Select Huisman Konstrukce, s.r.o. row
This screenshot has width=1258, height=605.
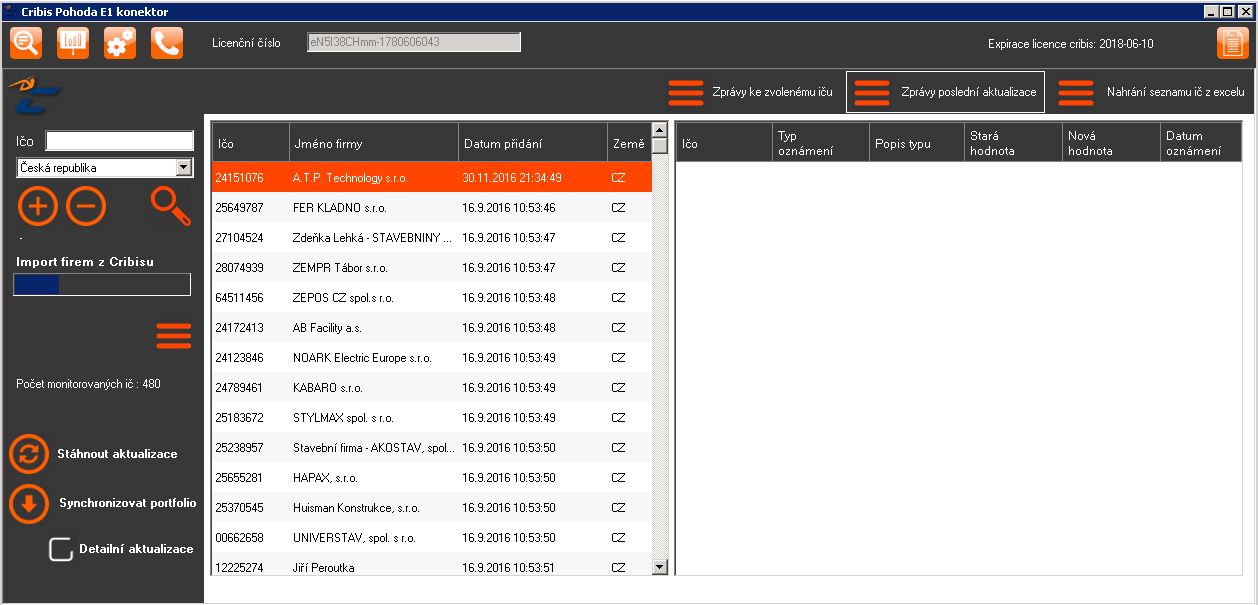(431, 507)
